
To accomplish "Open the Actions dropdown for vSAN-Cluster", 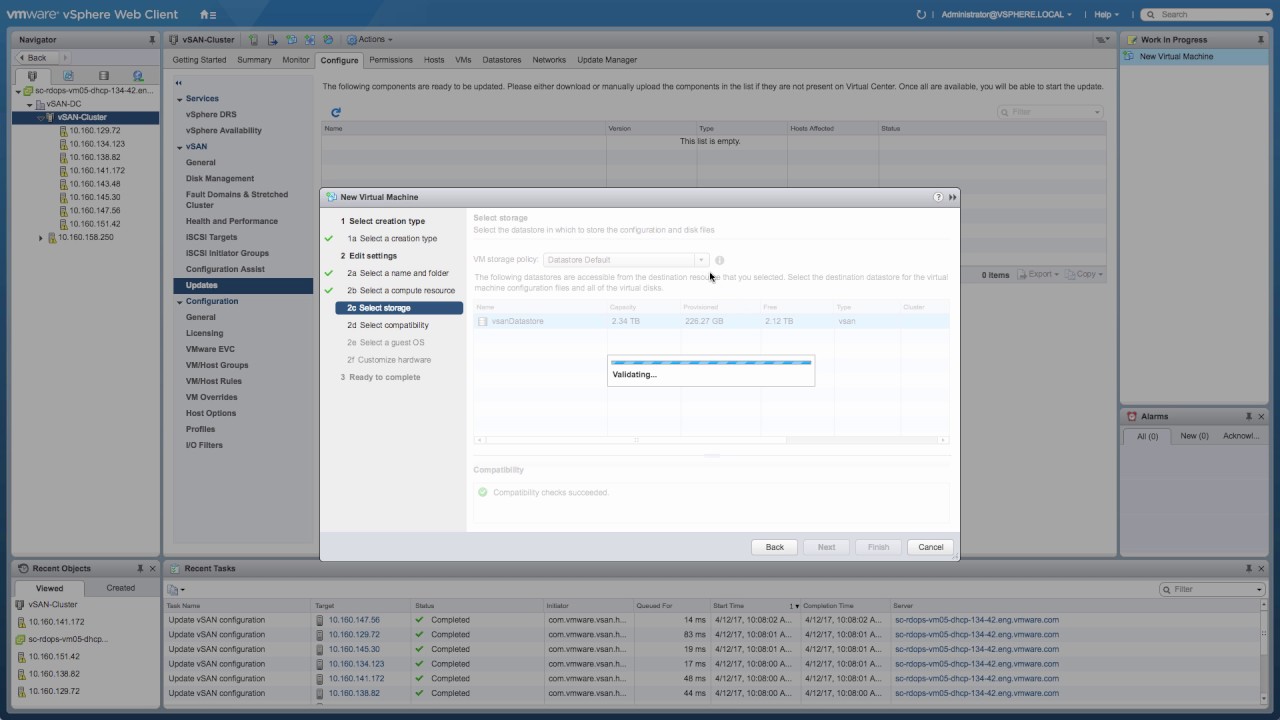I will (x=370, y=40).
